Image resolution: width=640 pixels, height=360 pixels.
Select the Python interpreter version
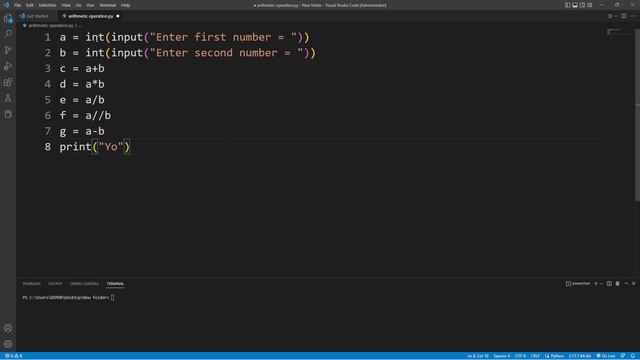pyautogui.click(x=580, y=356)
